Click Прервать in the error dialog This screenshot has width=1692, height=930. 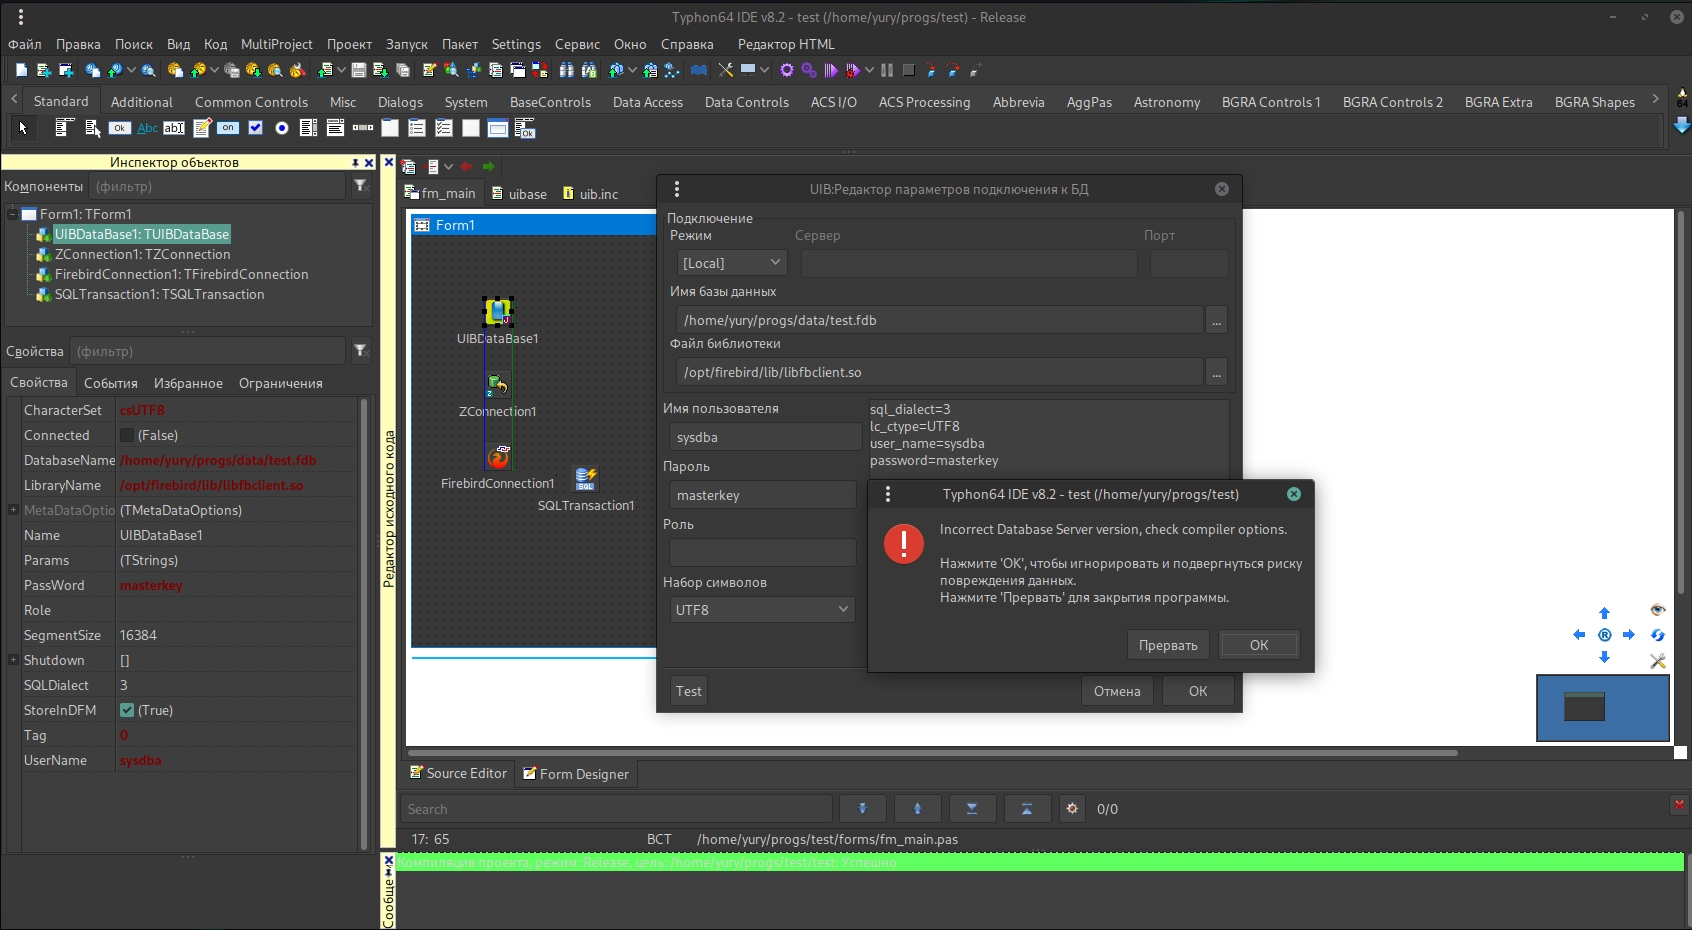click(x=1168, y=645)
